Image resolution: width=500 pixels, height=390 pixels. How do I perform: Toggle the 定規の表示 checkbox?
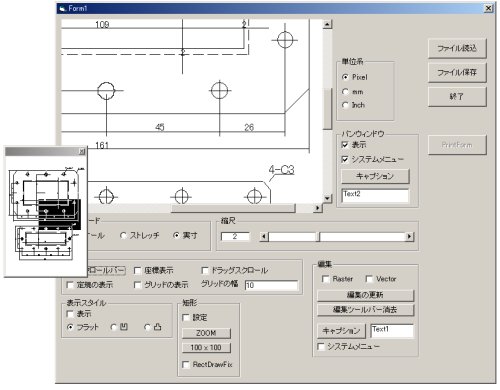[x=70, y=285]
